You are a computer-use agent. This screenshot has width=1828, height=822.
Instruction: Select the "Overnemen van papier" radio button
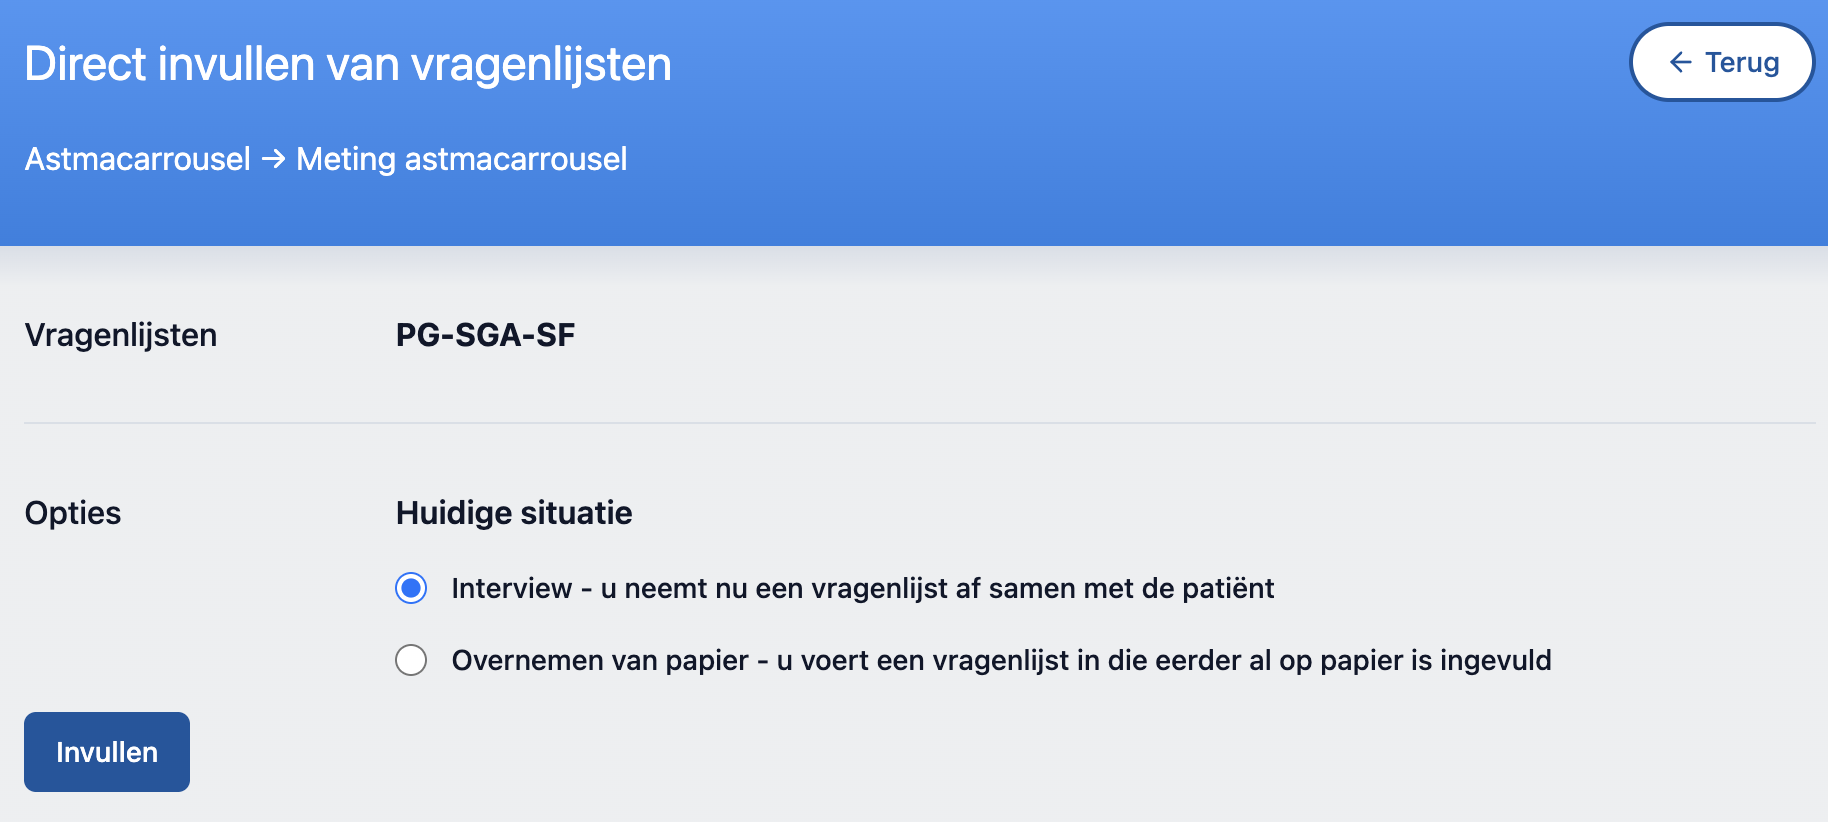click(x=411, y=660)
